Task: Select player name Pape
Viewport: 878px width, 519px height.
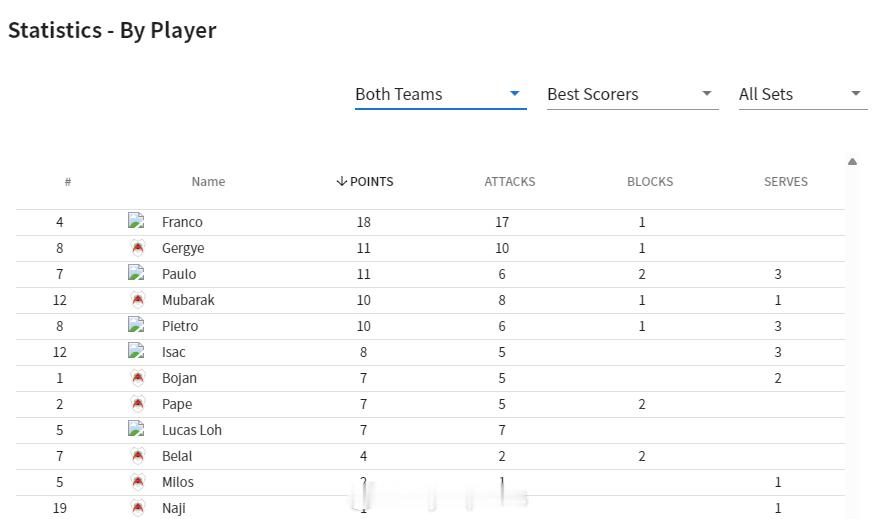Action: tap(177, 404)
